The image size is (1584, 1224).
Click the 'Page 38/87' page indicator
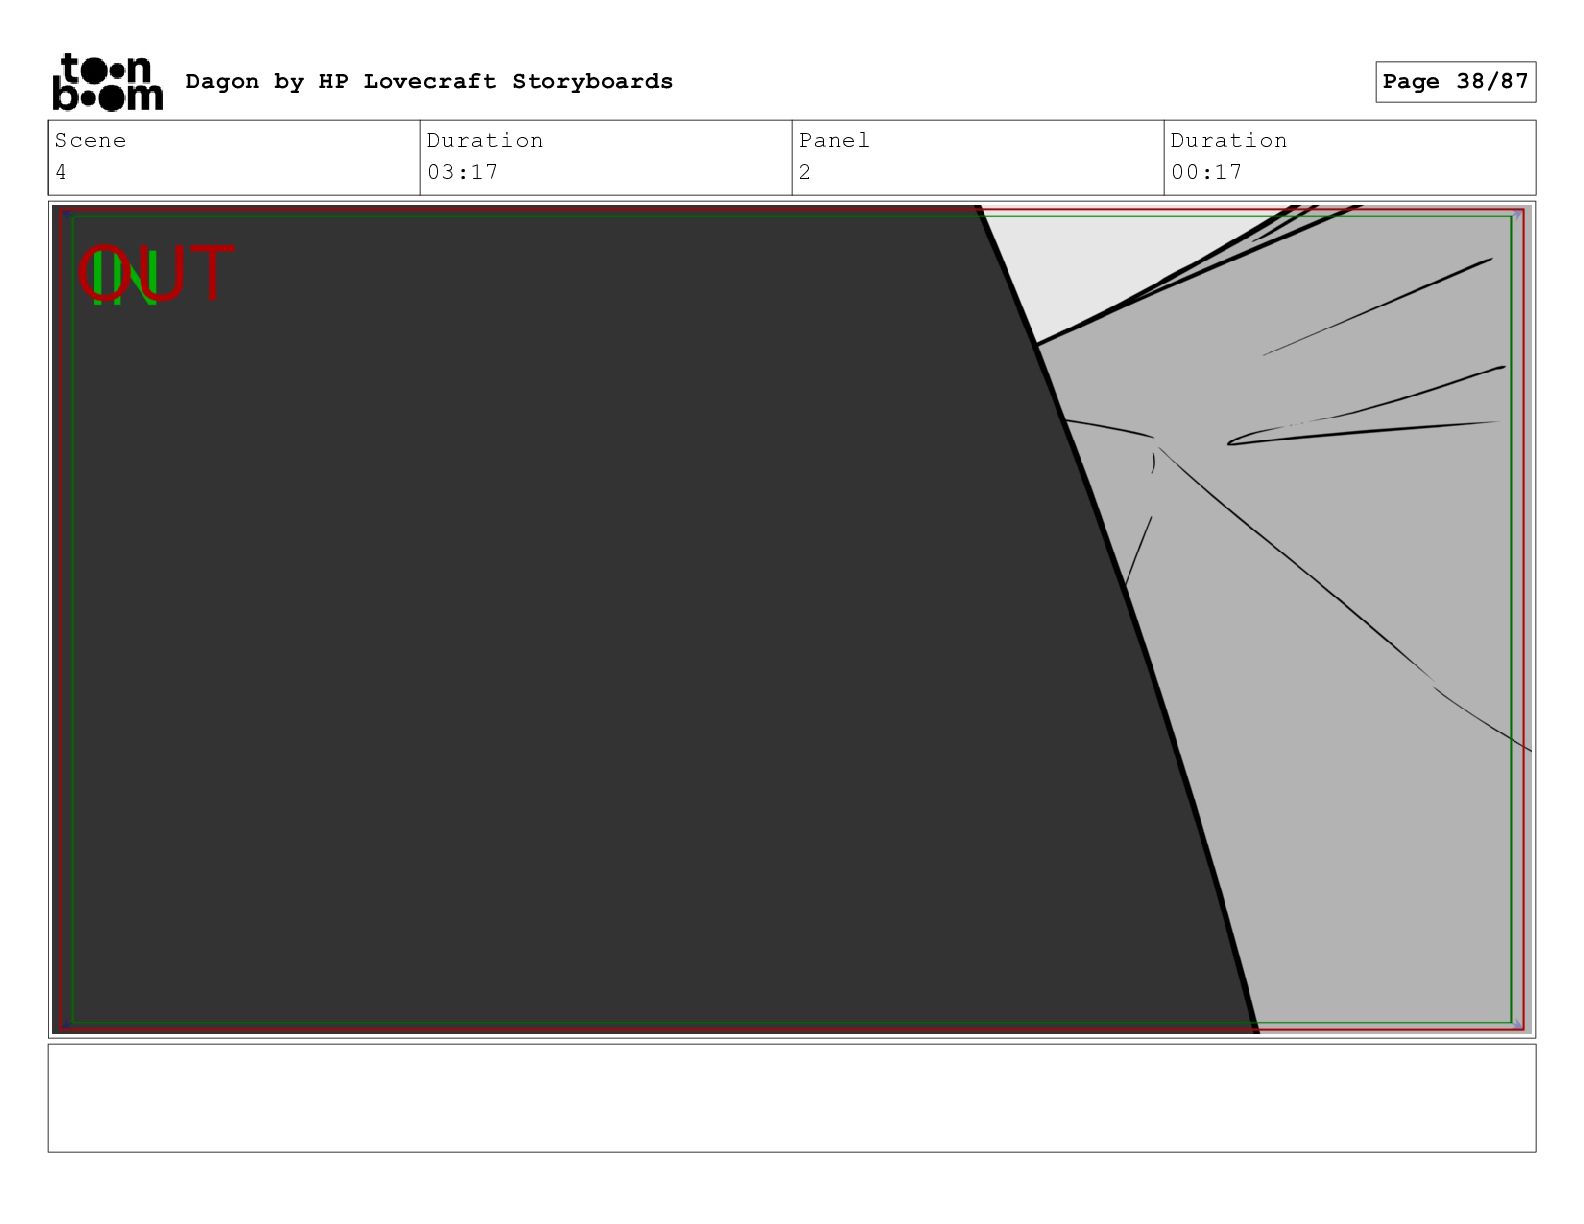coord(1455,82)
